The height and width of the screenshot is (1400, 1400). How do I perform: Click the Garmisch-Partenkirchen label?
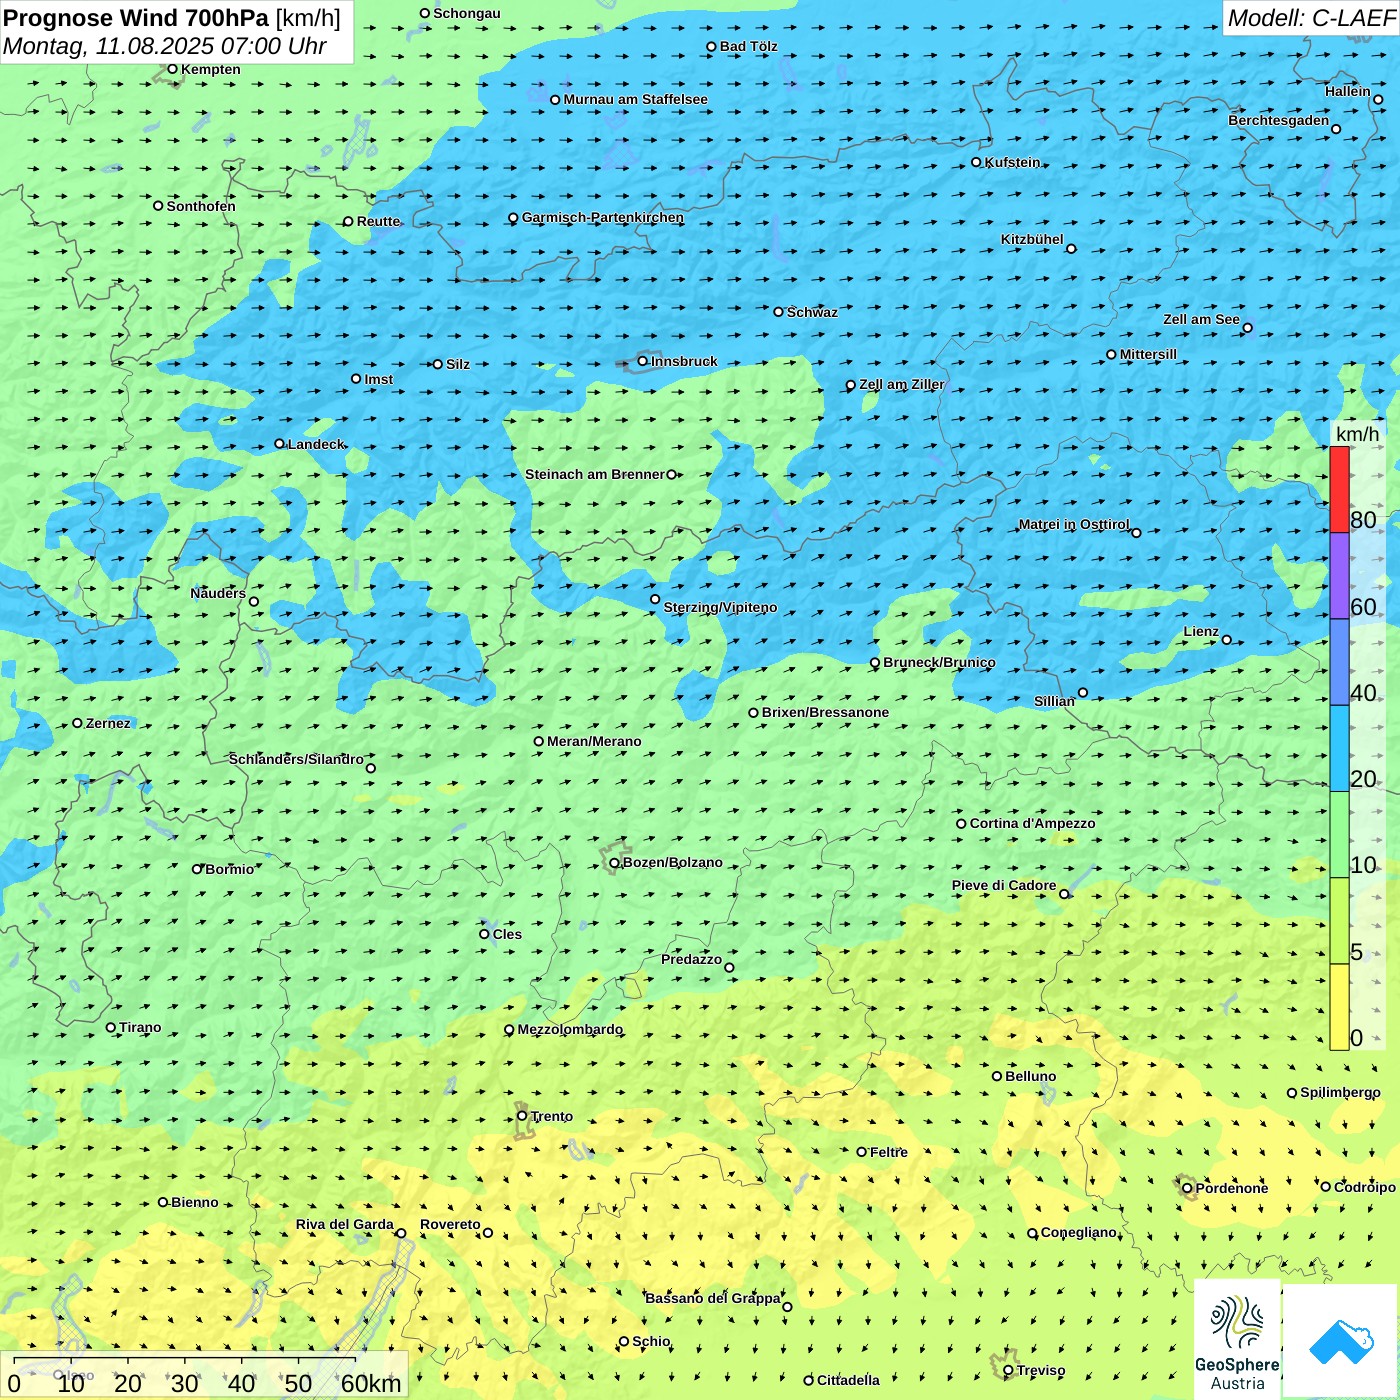pos(603,217)
